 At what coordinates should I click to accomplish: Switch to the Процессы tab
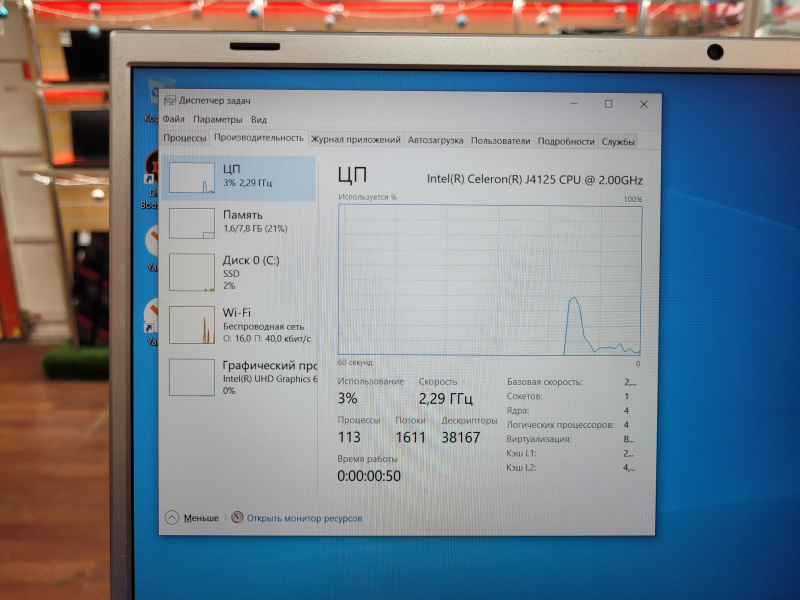click(185, 140)
